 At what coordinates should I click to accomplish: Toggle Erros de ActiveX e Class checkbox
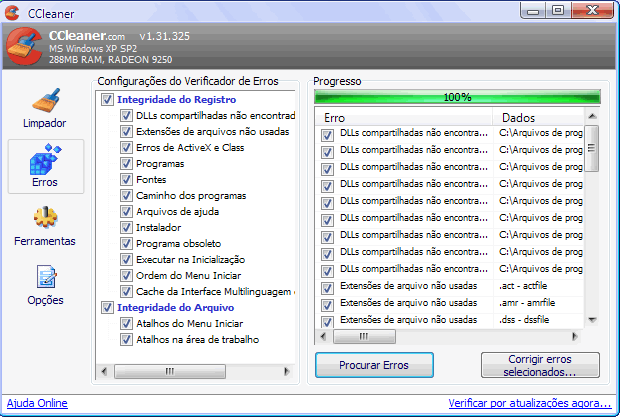point(126,148)
